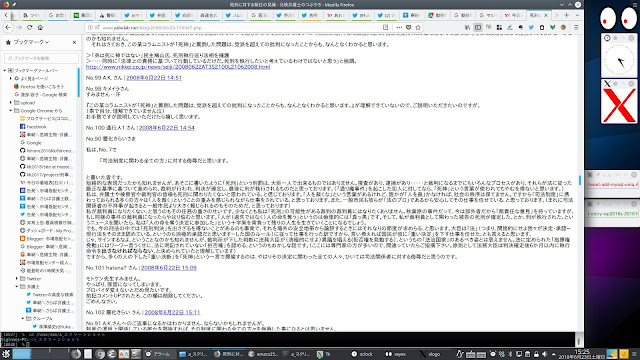The image size is (640, 360).
Task: Go back with the browser back arrow
Action: (9, 27)
